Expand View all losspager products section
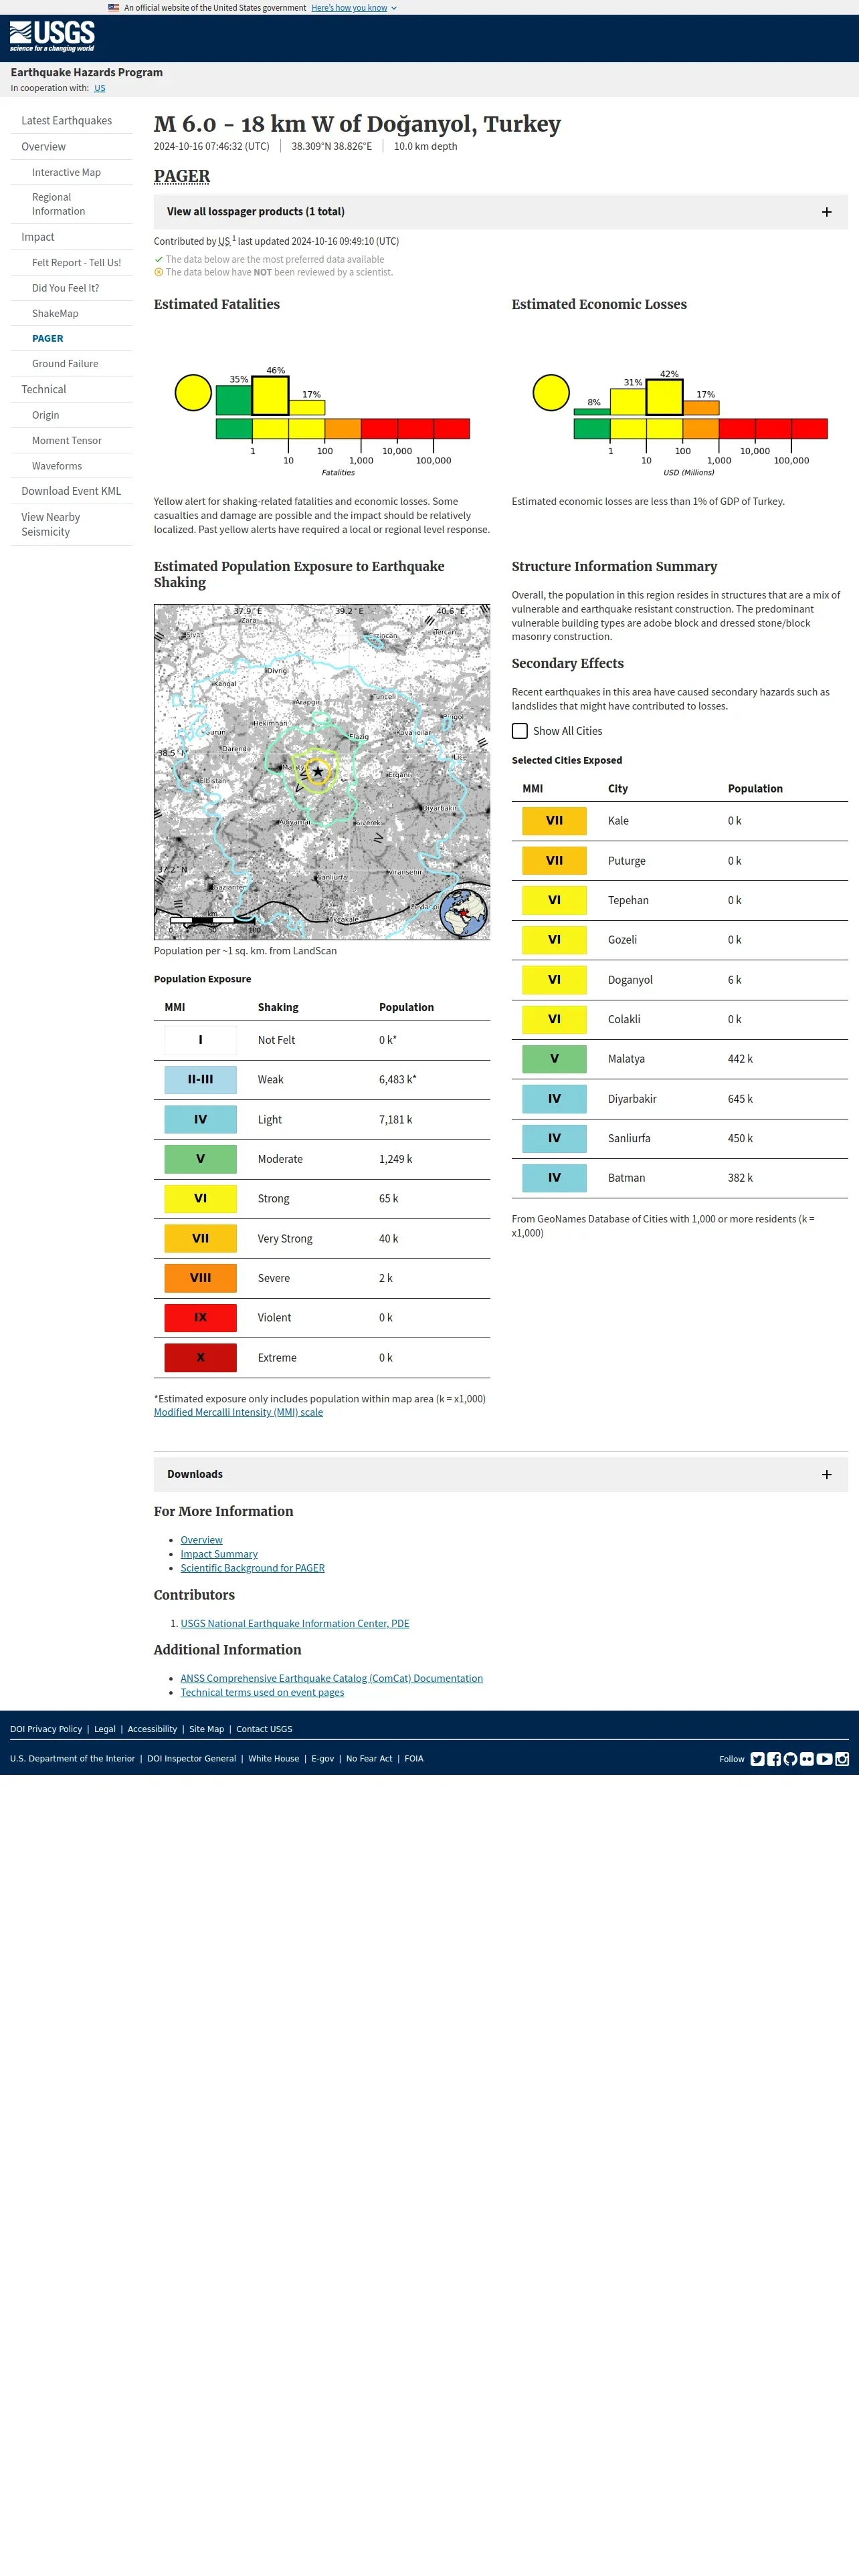Screen dimensions: 859x2576 [x=500, y=212]
